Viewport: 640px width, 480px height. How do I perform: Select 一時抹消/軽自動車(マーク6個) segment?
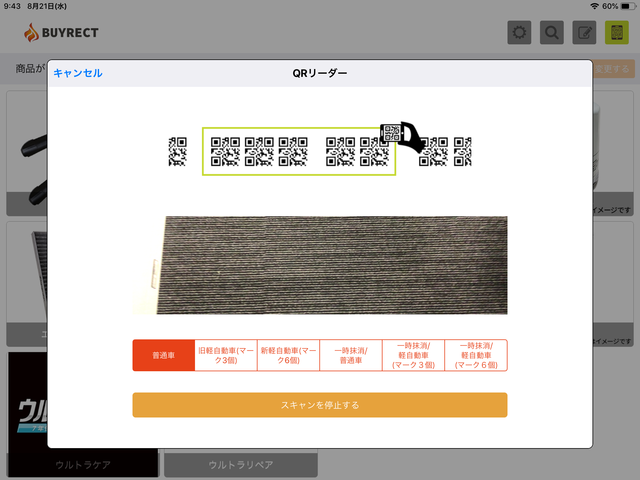476,355
